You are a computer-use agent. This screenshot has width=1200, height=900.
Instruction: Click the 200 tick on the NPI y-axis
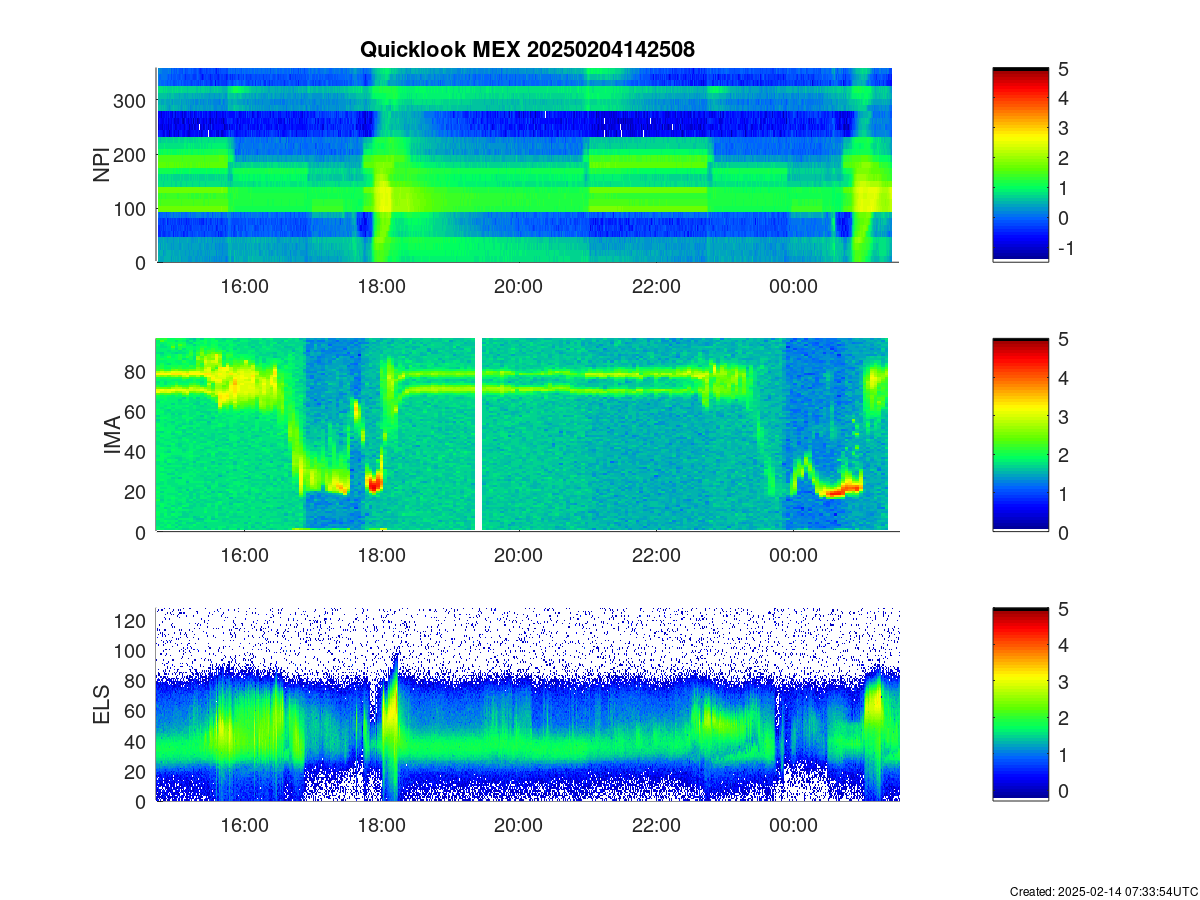[132, 154]
